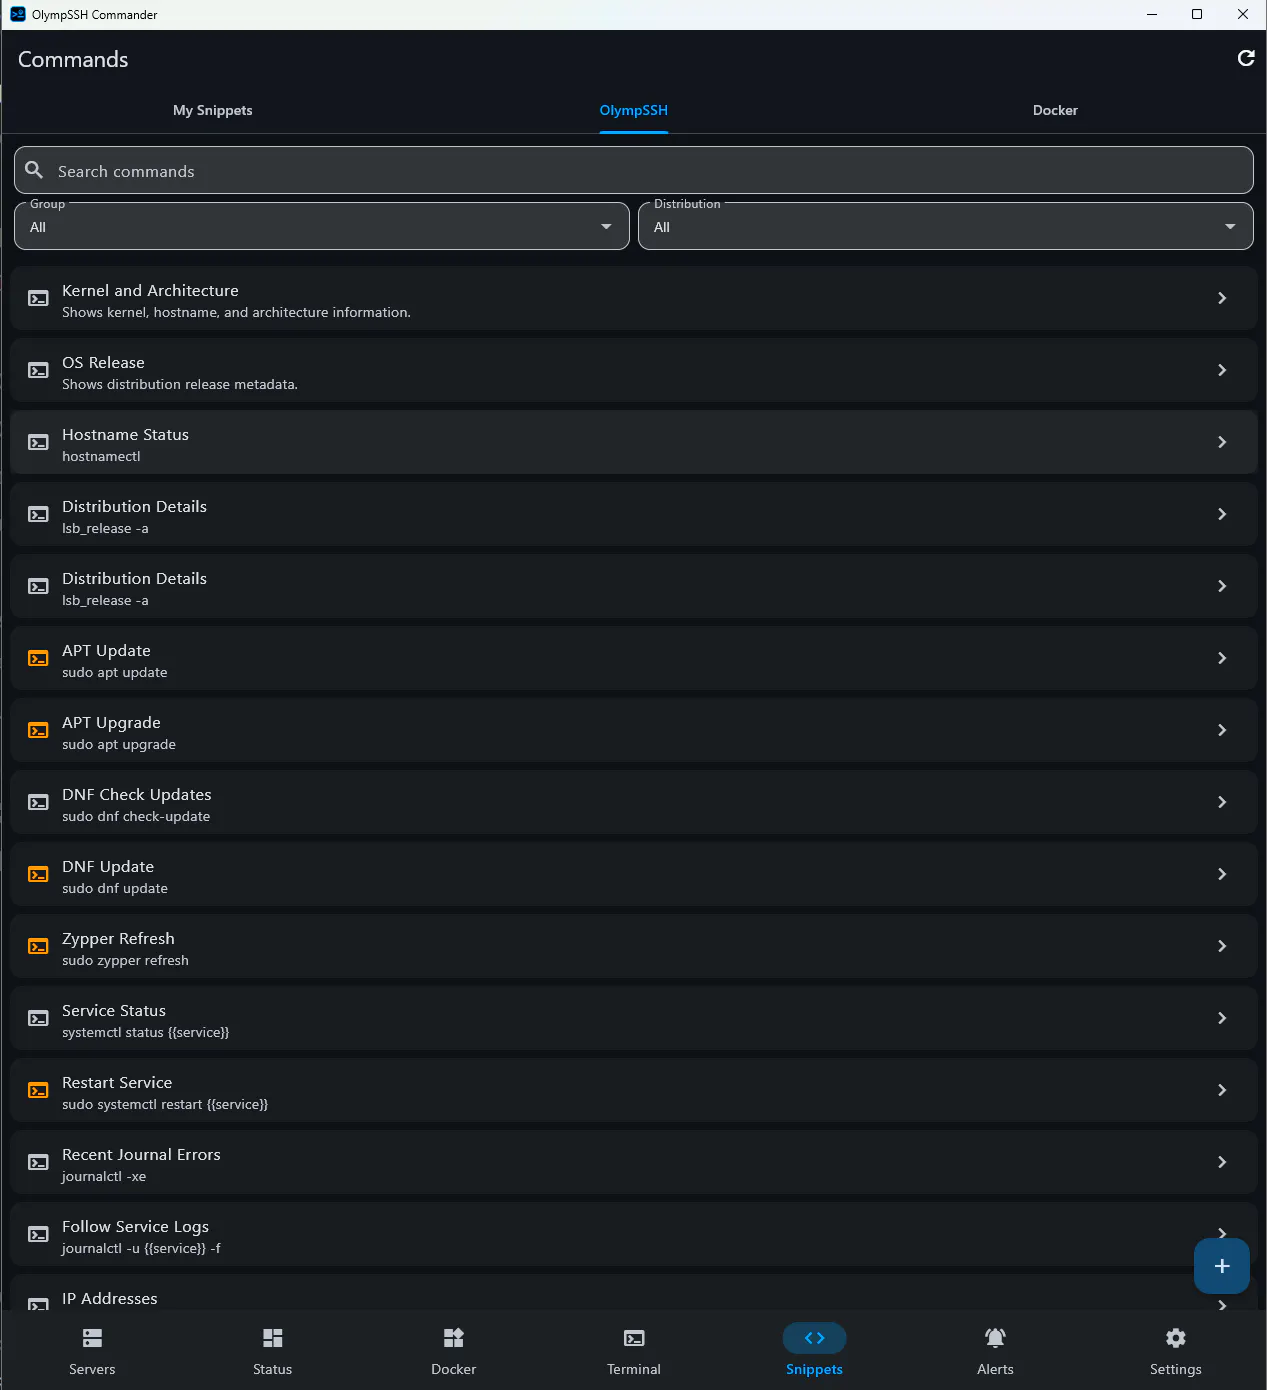Select 'sudo apt upgrade' command text
This screenshot has height=1390, width=1267.
point(119,745)
